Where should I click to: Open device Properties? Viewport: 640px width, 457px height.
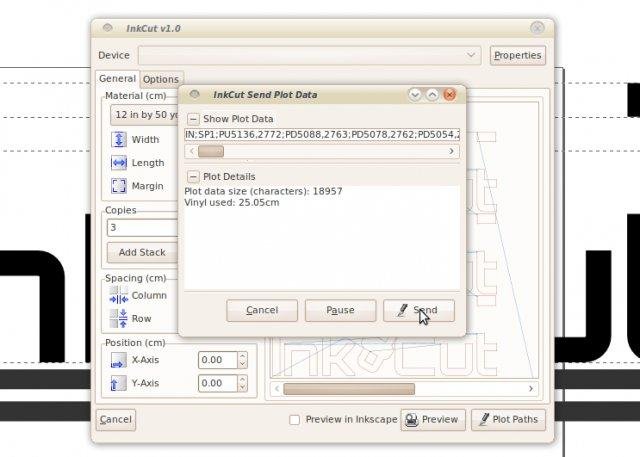518,55
